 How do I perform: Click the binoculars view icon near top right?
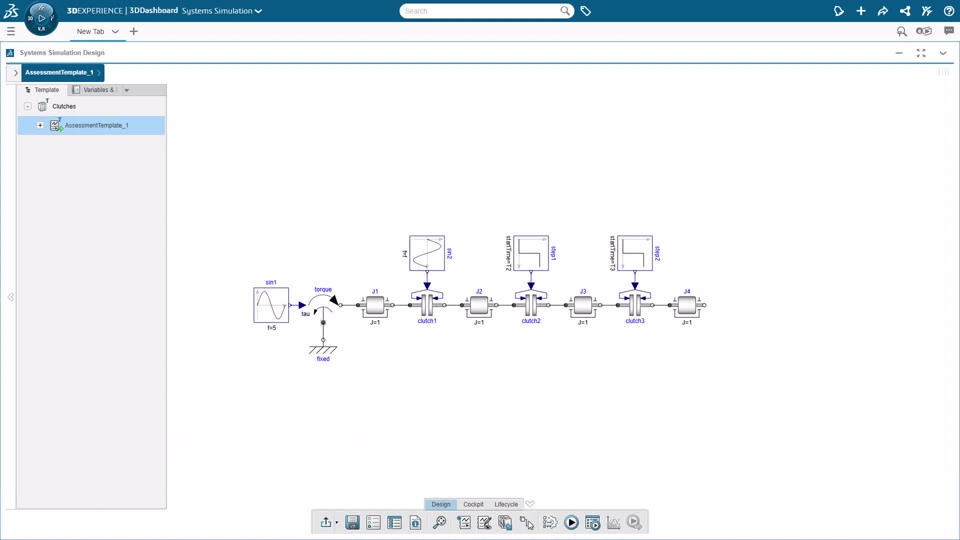(x=923, y=31)
